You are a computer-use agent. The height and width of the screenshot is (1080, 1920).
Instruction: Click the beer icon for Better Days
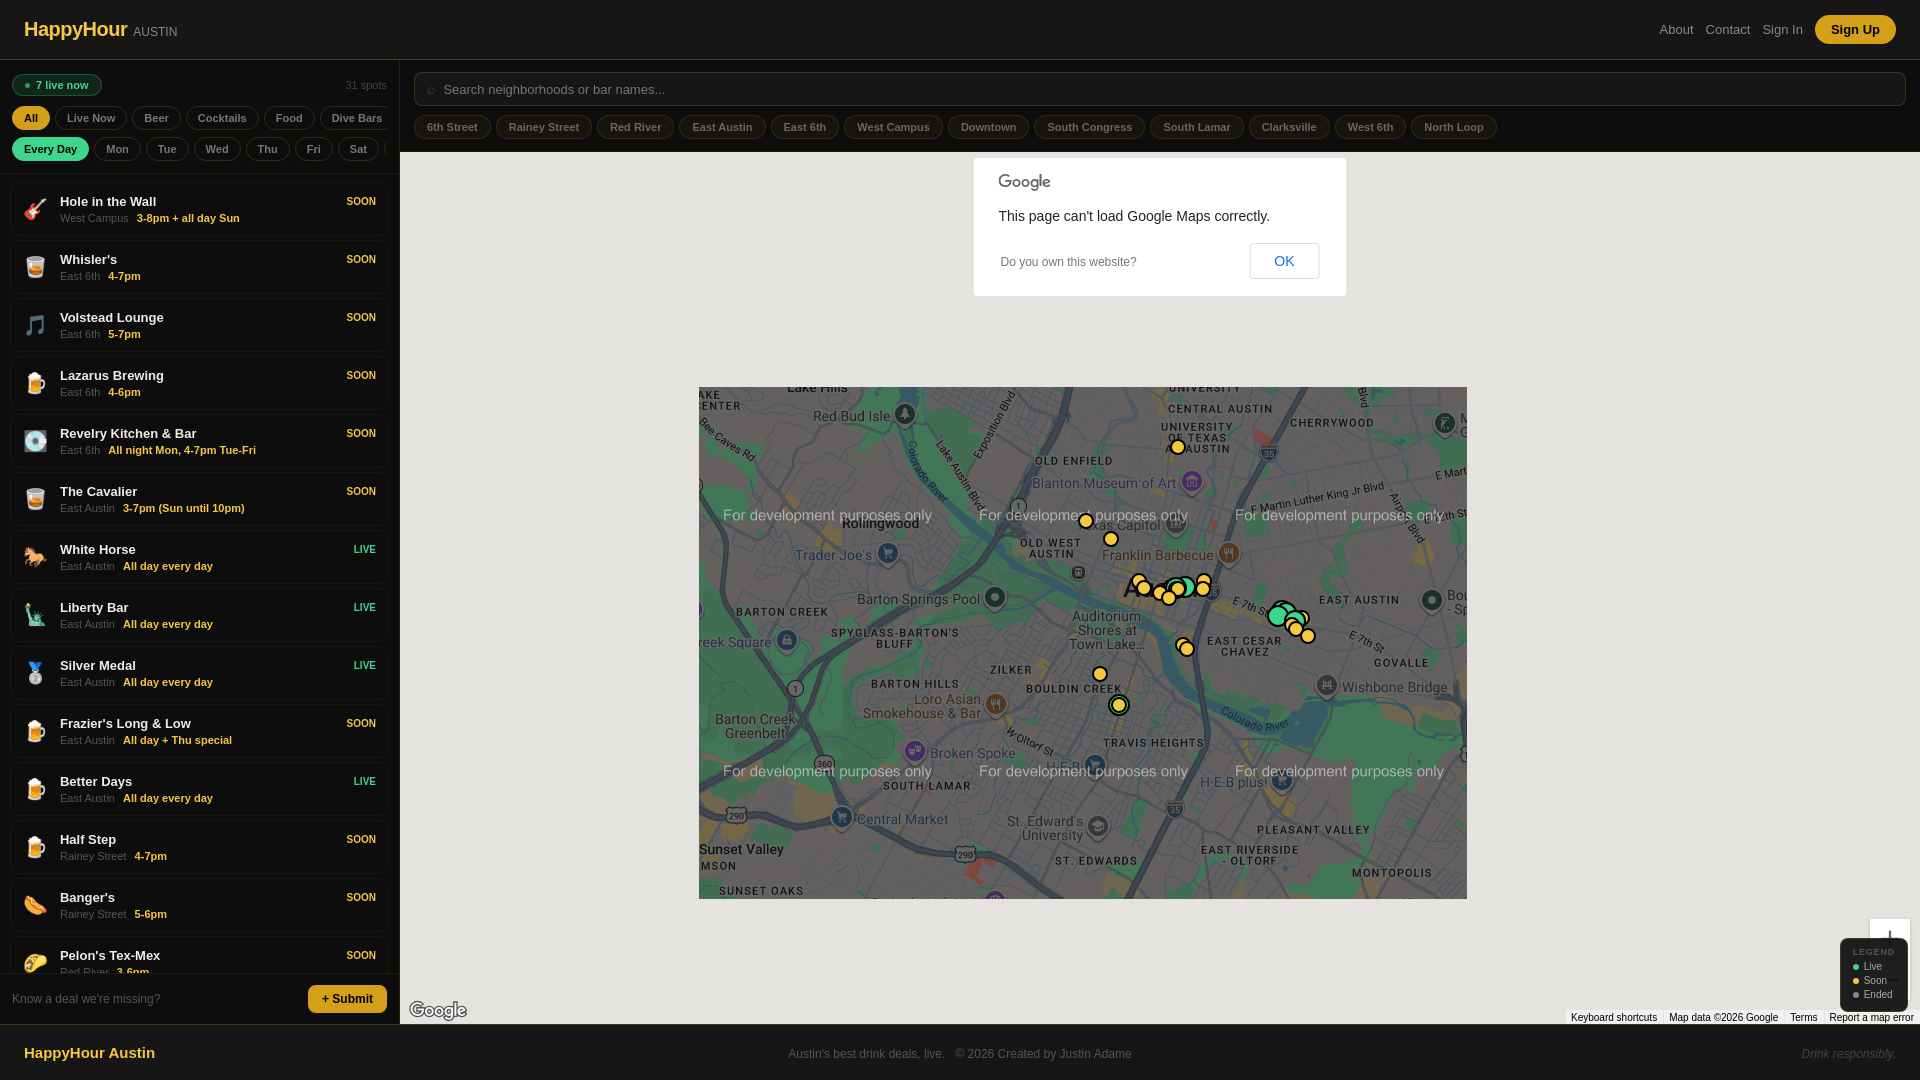pyautogui.click(x=35, y=789)
